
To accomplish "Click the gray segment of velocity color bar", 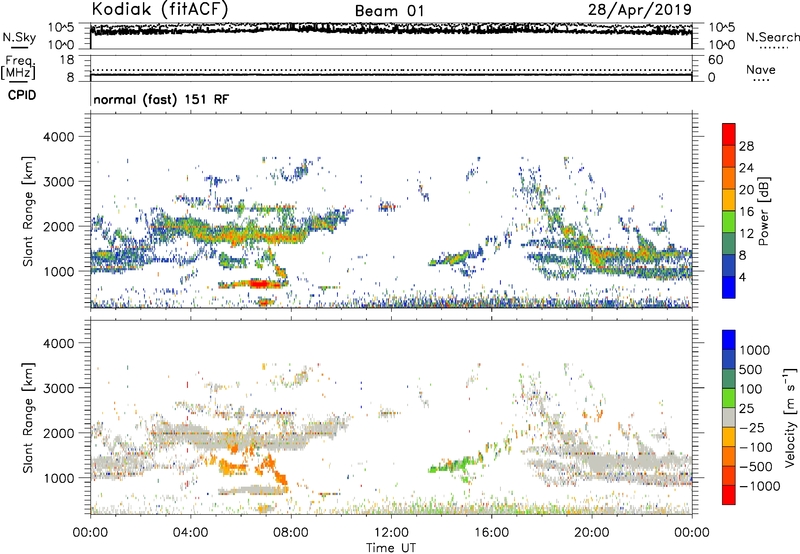I will coord(729,418).
